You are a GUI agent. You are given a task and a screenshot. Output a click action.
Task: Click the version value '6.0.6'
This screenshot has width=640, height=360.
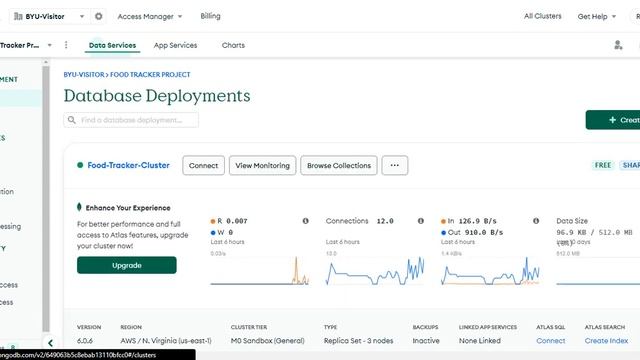tap(85, 340)
